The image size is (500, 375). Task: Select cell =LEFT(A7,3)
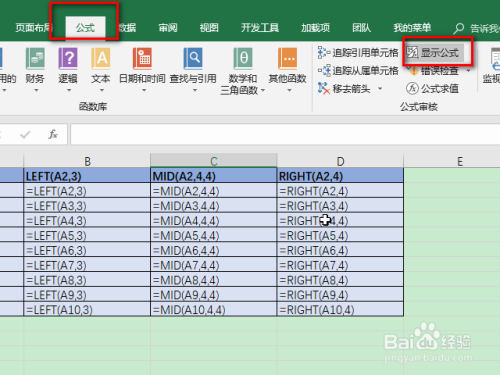coord(87,265)
